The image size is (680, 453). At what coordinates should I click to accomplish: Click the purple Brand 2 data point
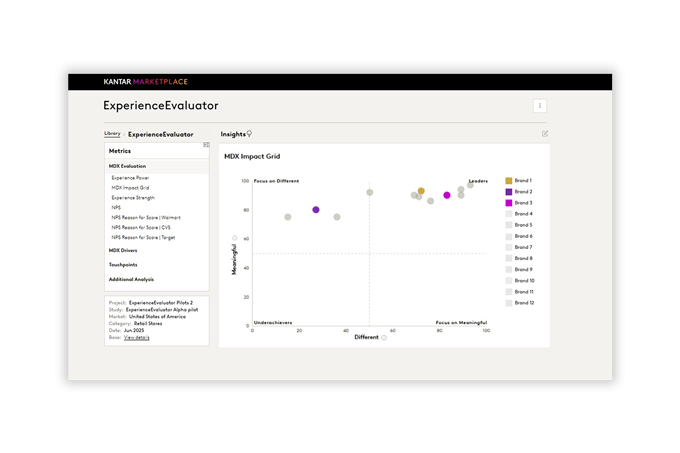pos(316,210)
